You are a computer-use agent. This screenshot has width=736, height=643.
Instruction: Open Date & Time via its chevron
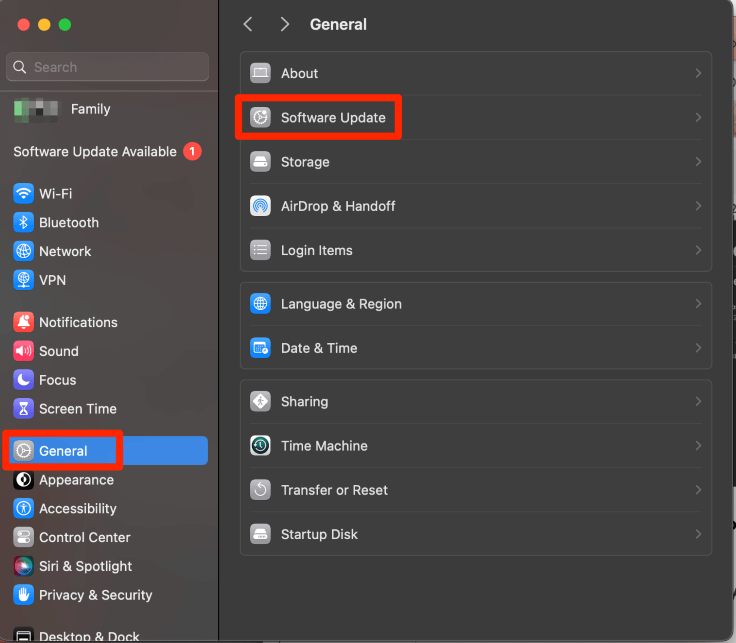point(698,348)
